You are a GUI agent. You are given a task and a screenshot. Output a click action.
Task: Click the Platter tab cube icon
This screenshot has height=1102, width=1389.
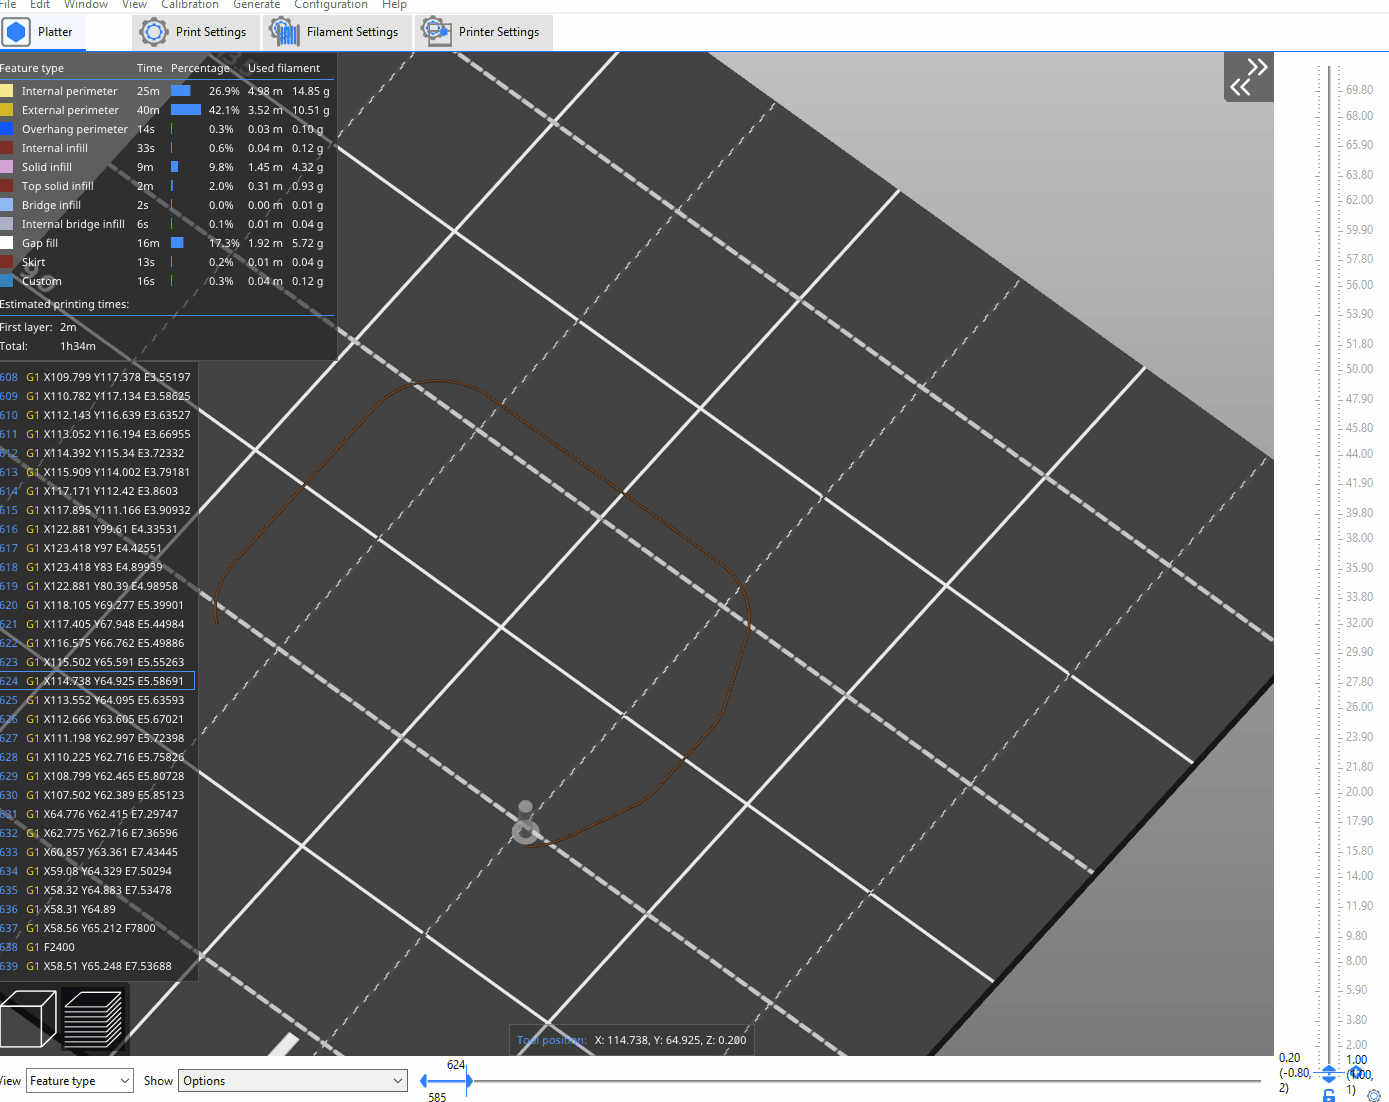[x=16, y=31]
